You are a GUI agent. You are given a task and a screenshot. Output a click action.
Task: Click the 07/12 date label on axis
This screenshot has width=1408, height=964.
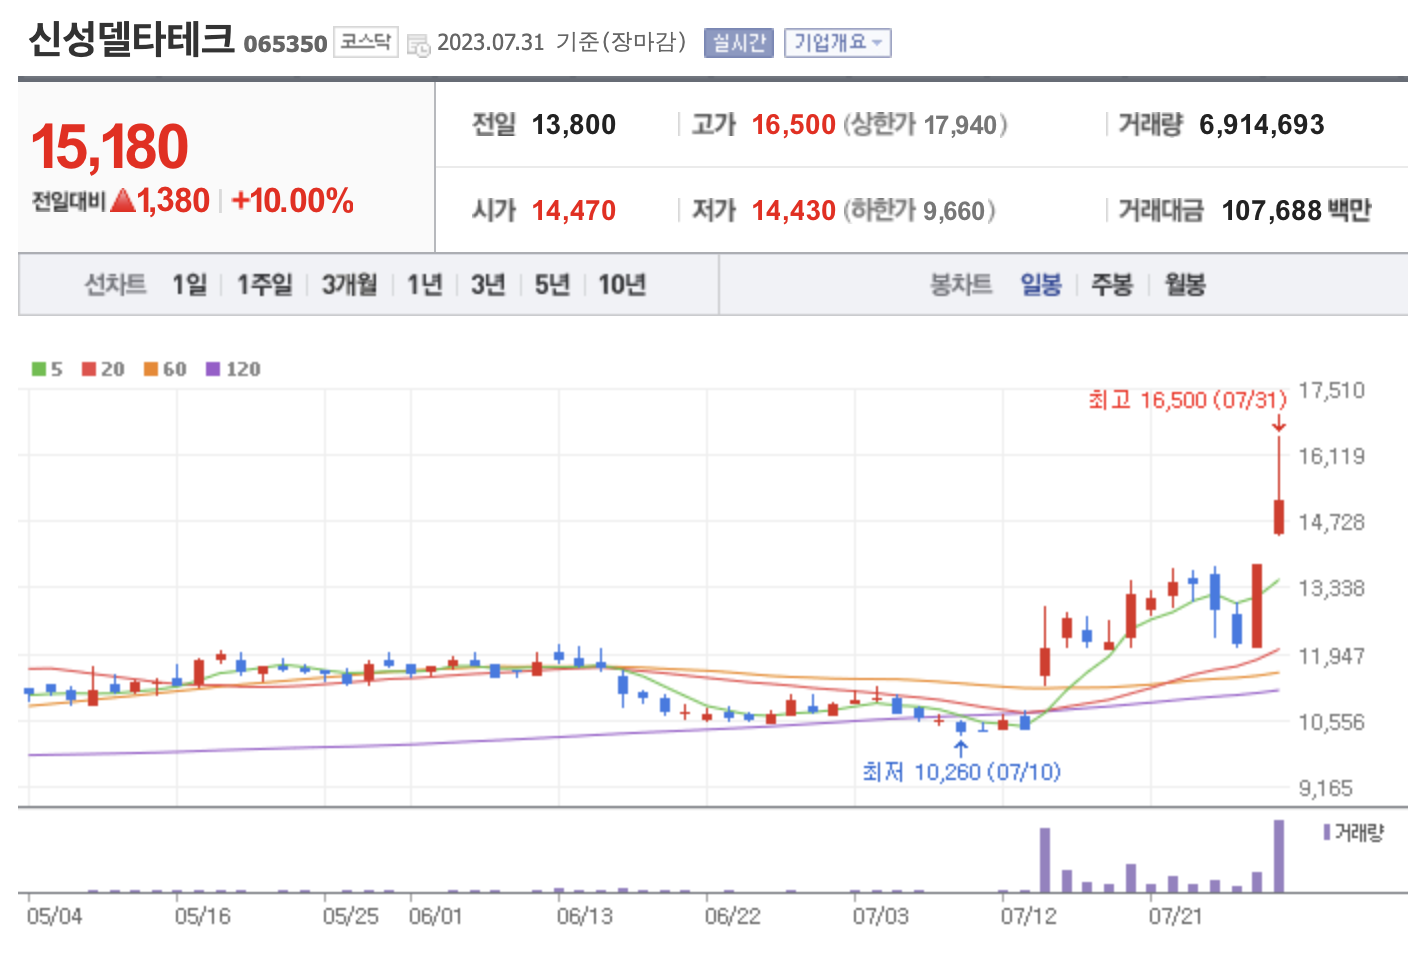1028,917
